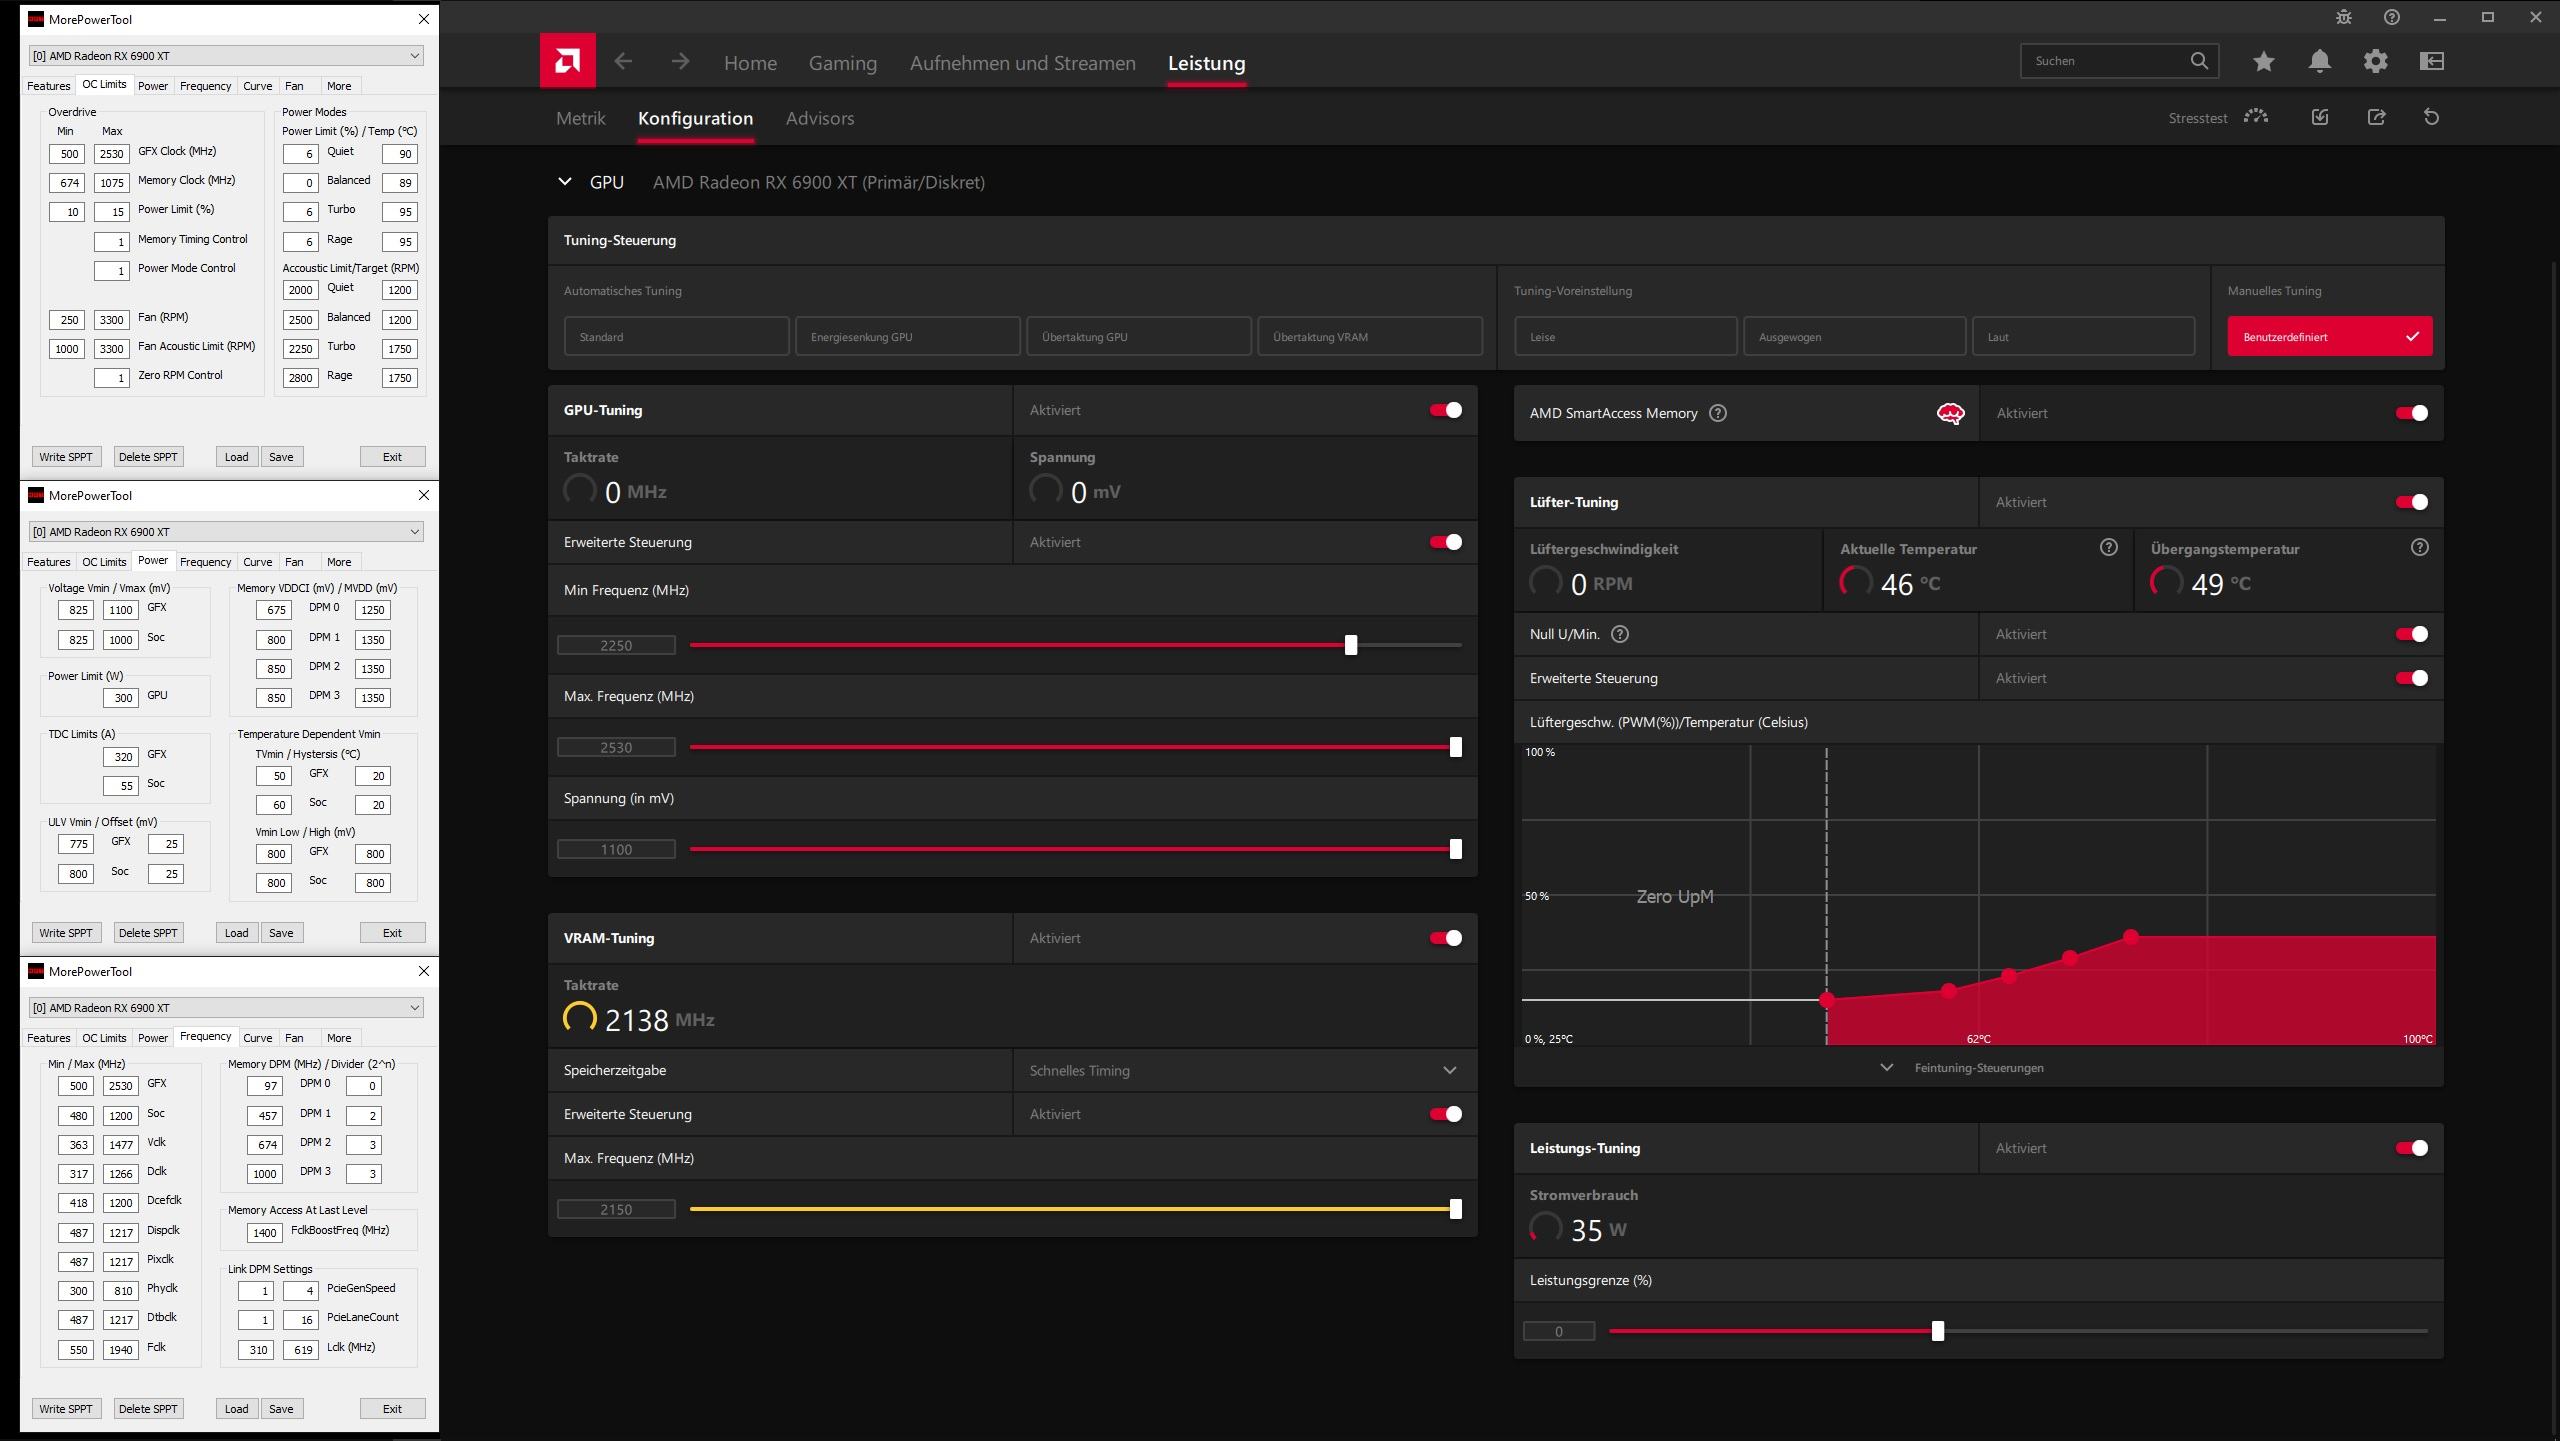Select Curve tab in top MorePowerTool
2560x1441 pixels.
[257, 86]
